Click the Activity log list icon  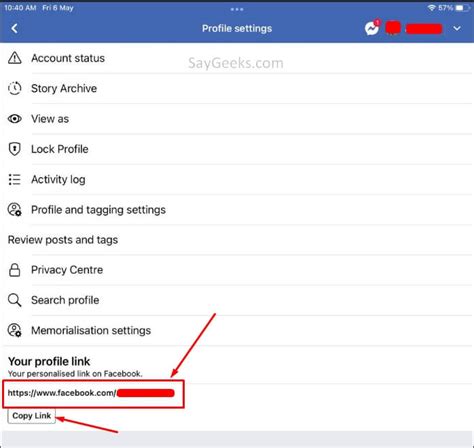[15, 179]
